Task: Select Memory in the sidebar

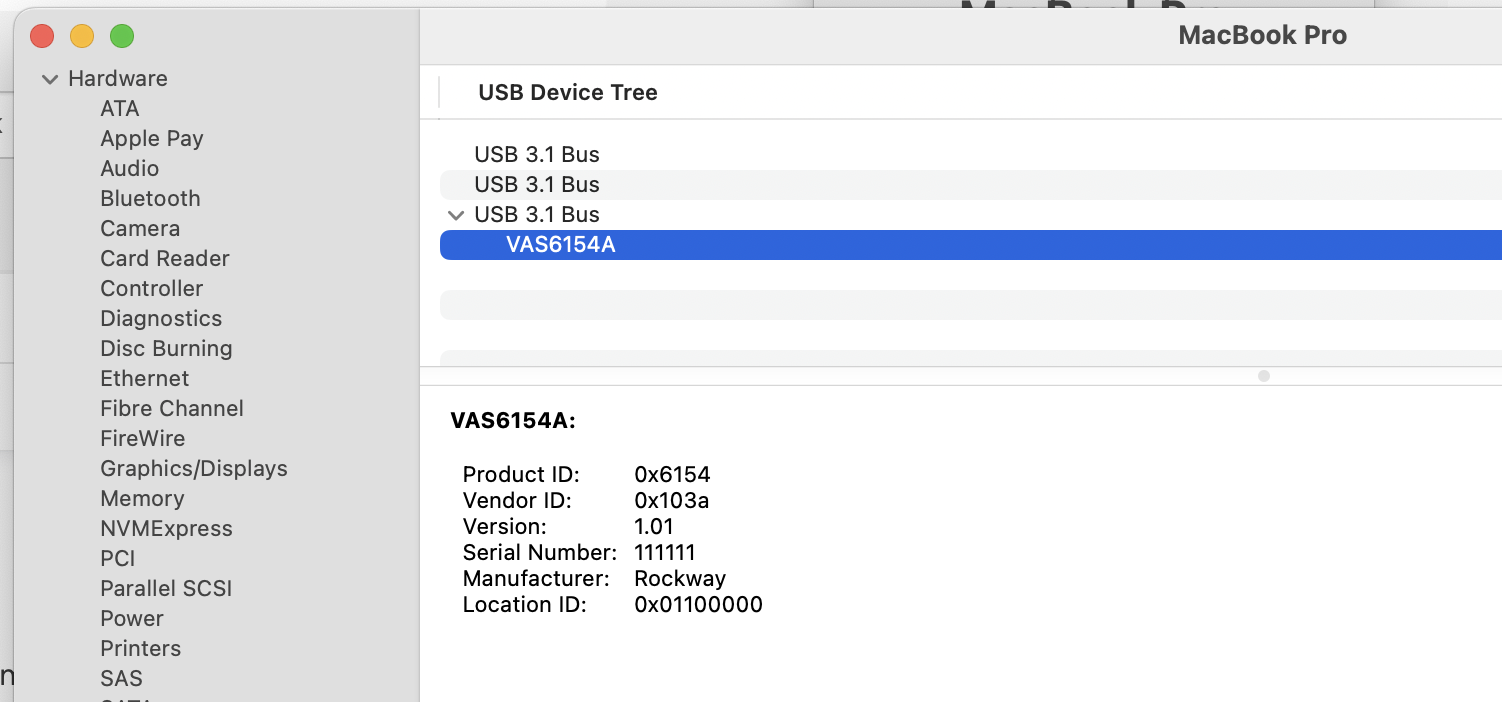Action: [142, 499]
